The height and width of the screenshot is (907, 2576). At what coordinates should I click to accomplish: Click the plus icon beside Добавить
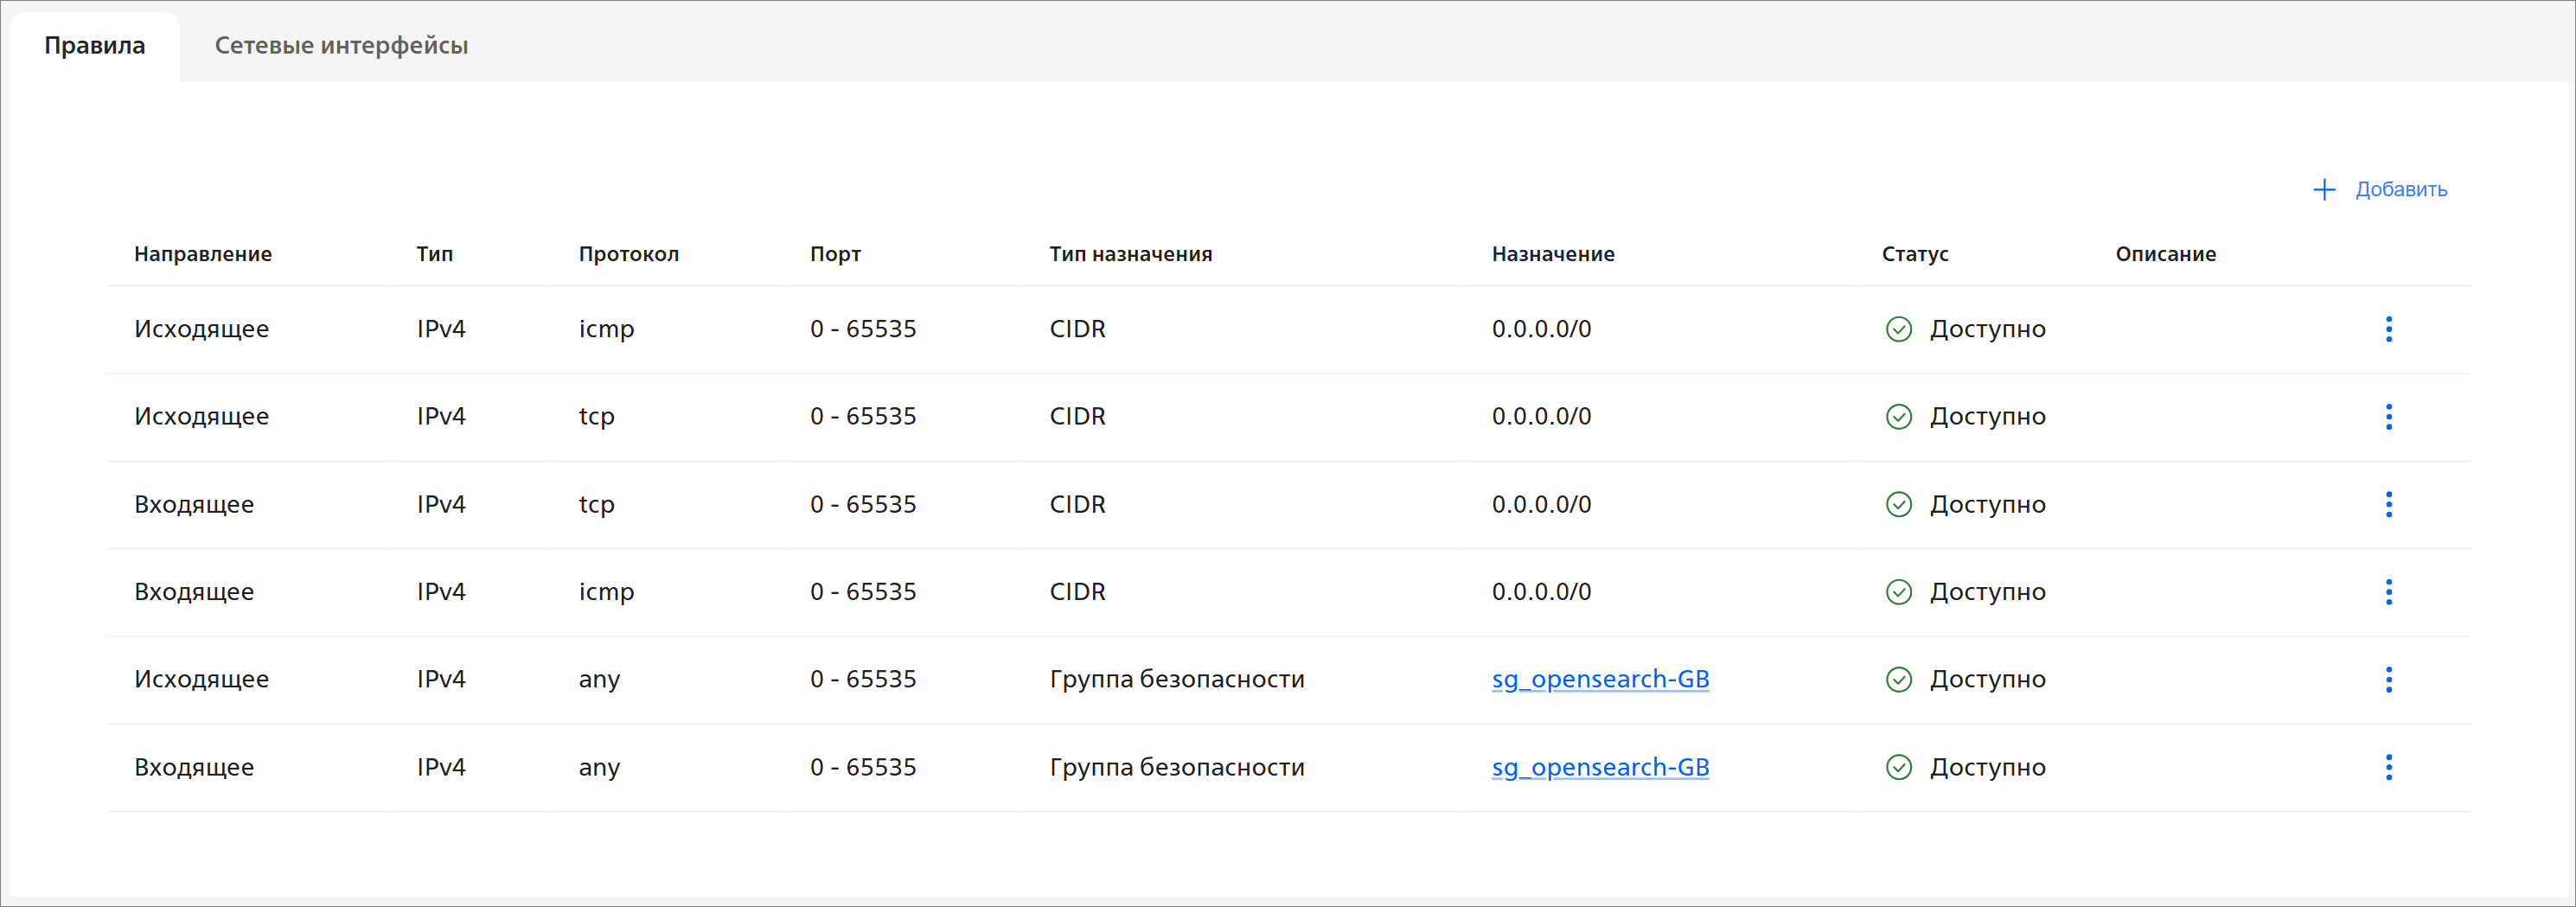[2324, 190]
